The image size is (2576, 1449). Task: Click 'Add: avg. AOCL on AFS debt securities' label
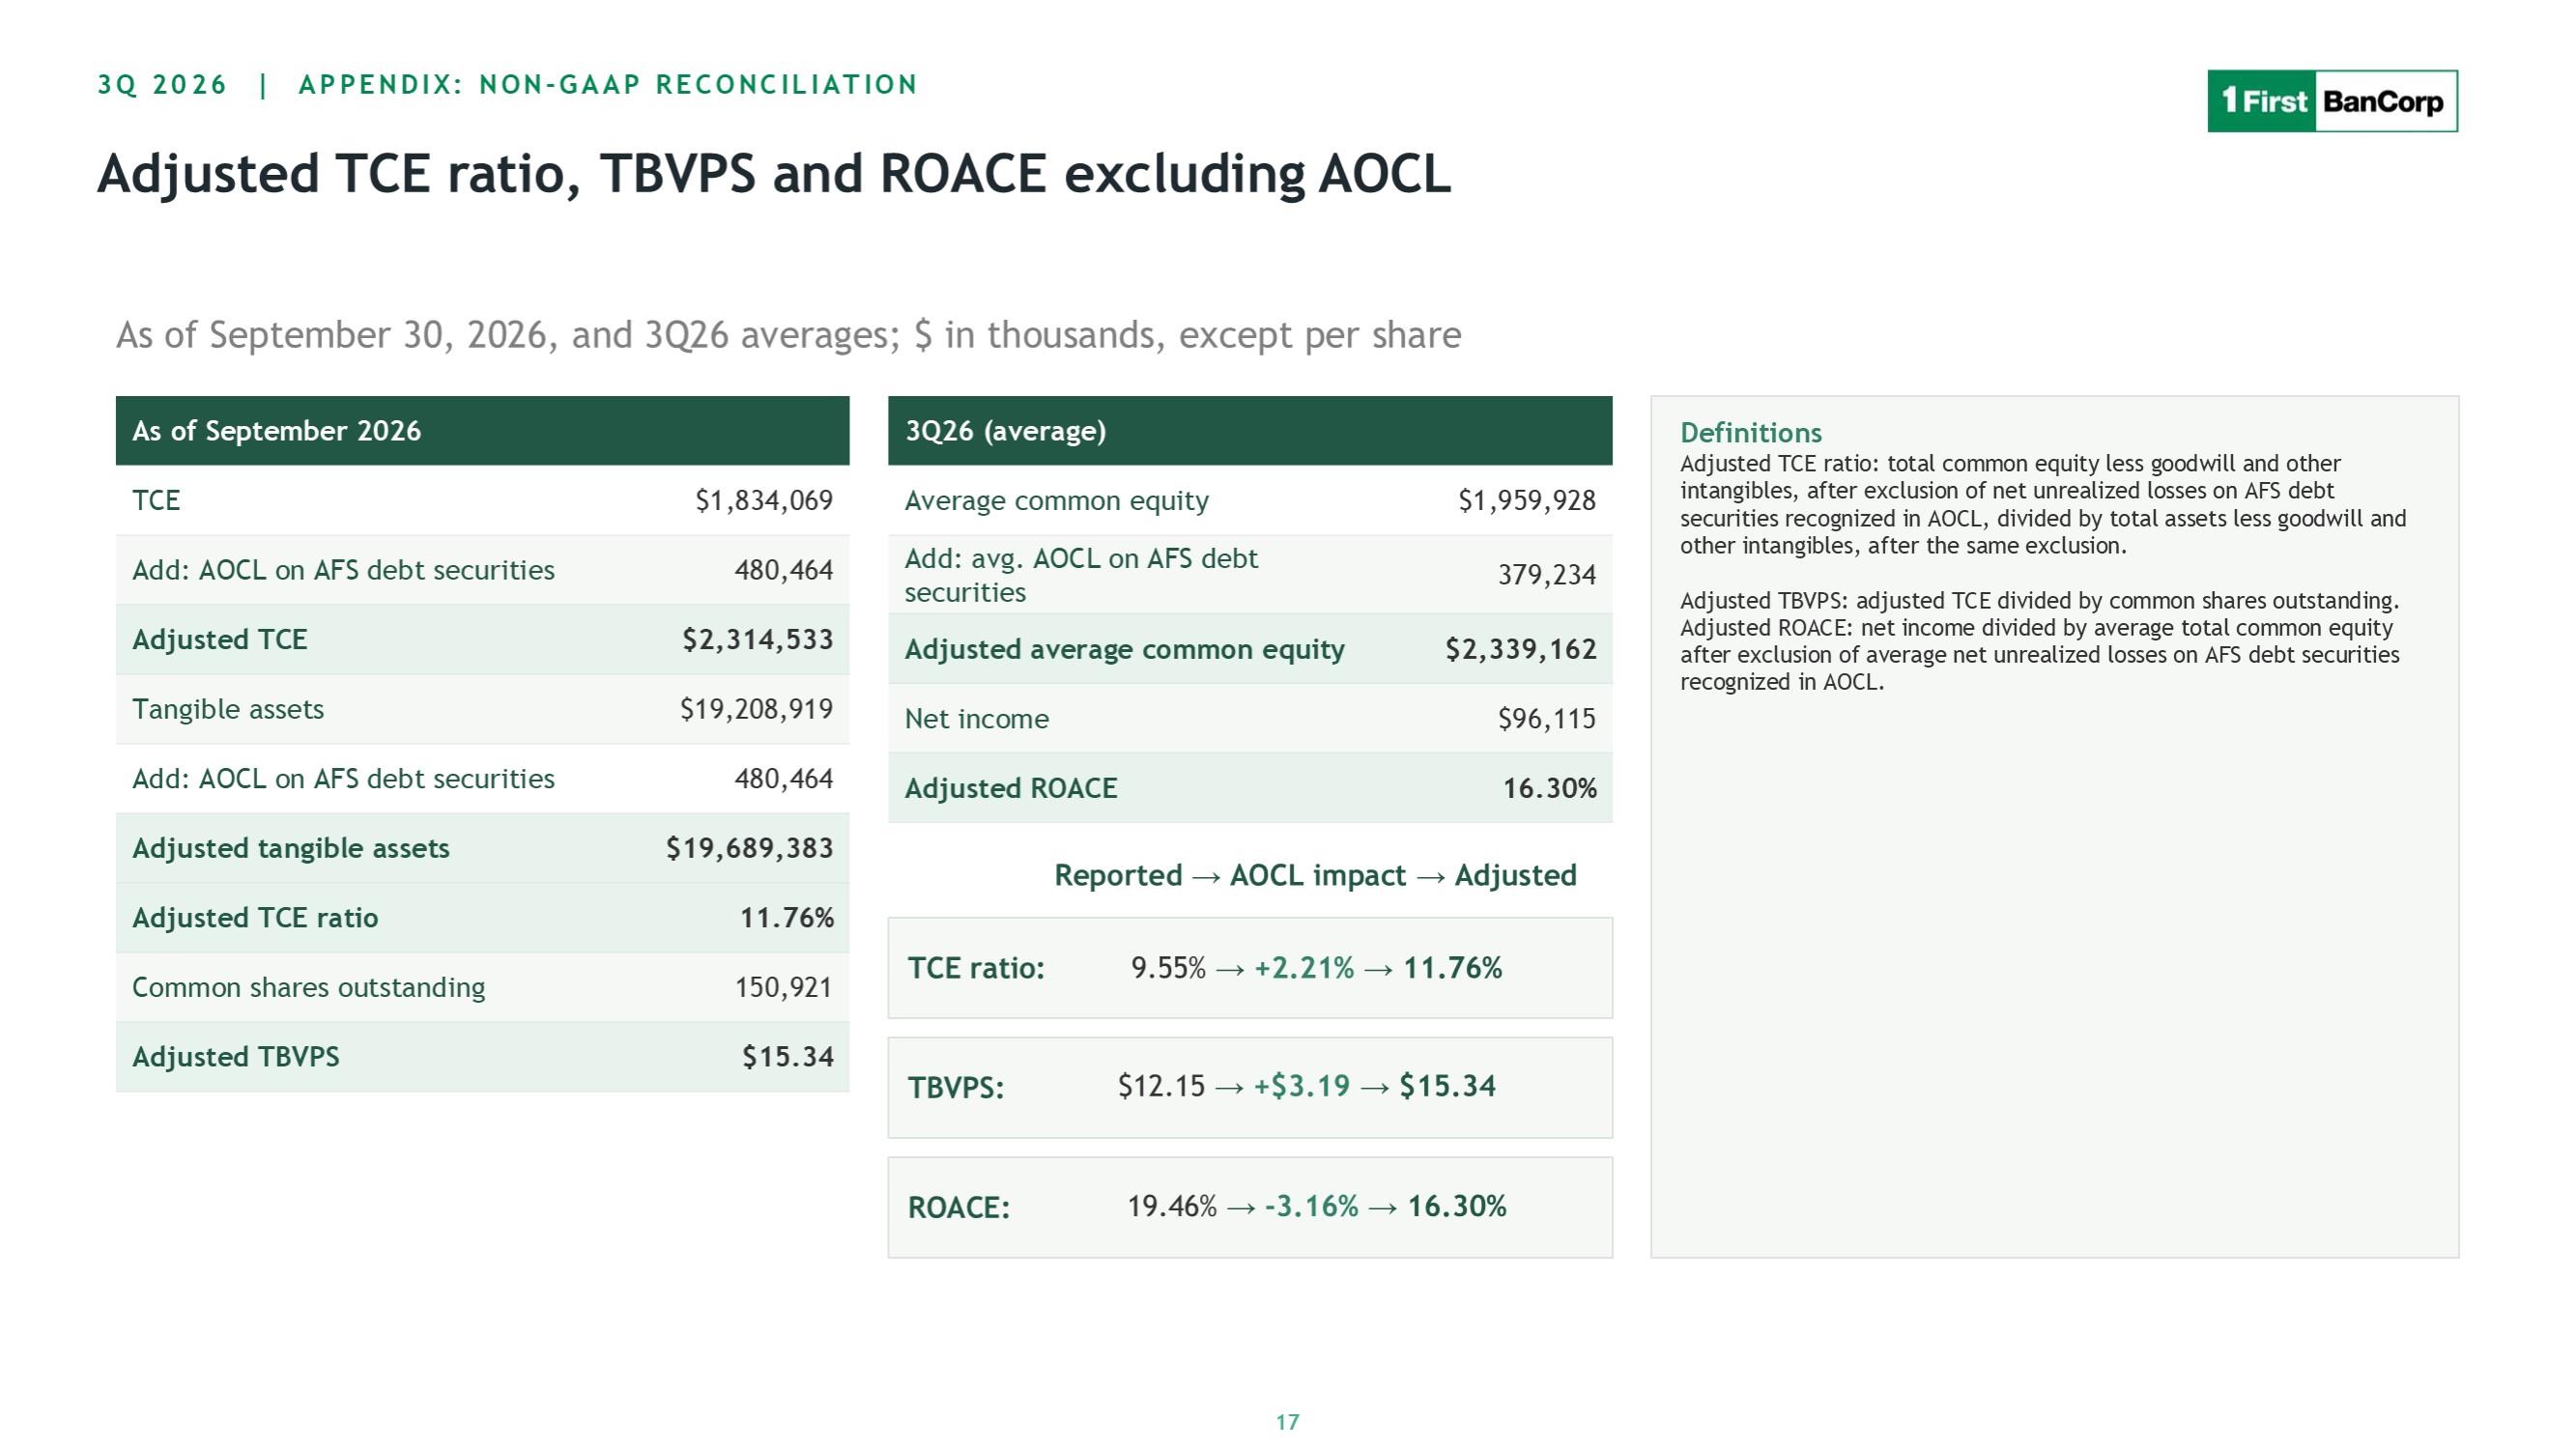click(1081, 575)
